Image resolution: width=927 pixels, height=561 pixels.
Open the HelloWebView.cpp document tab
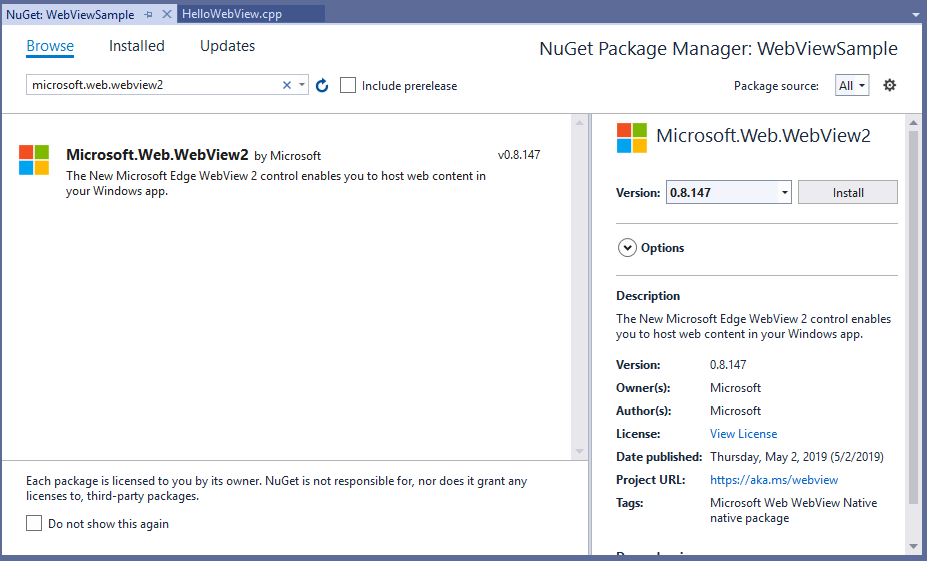coord(232,15)
